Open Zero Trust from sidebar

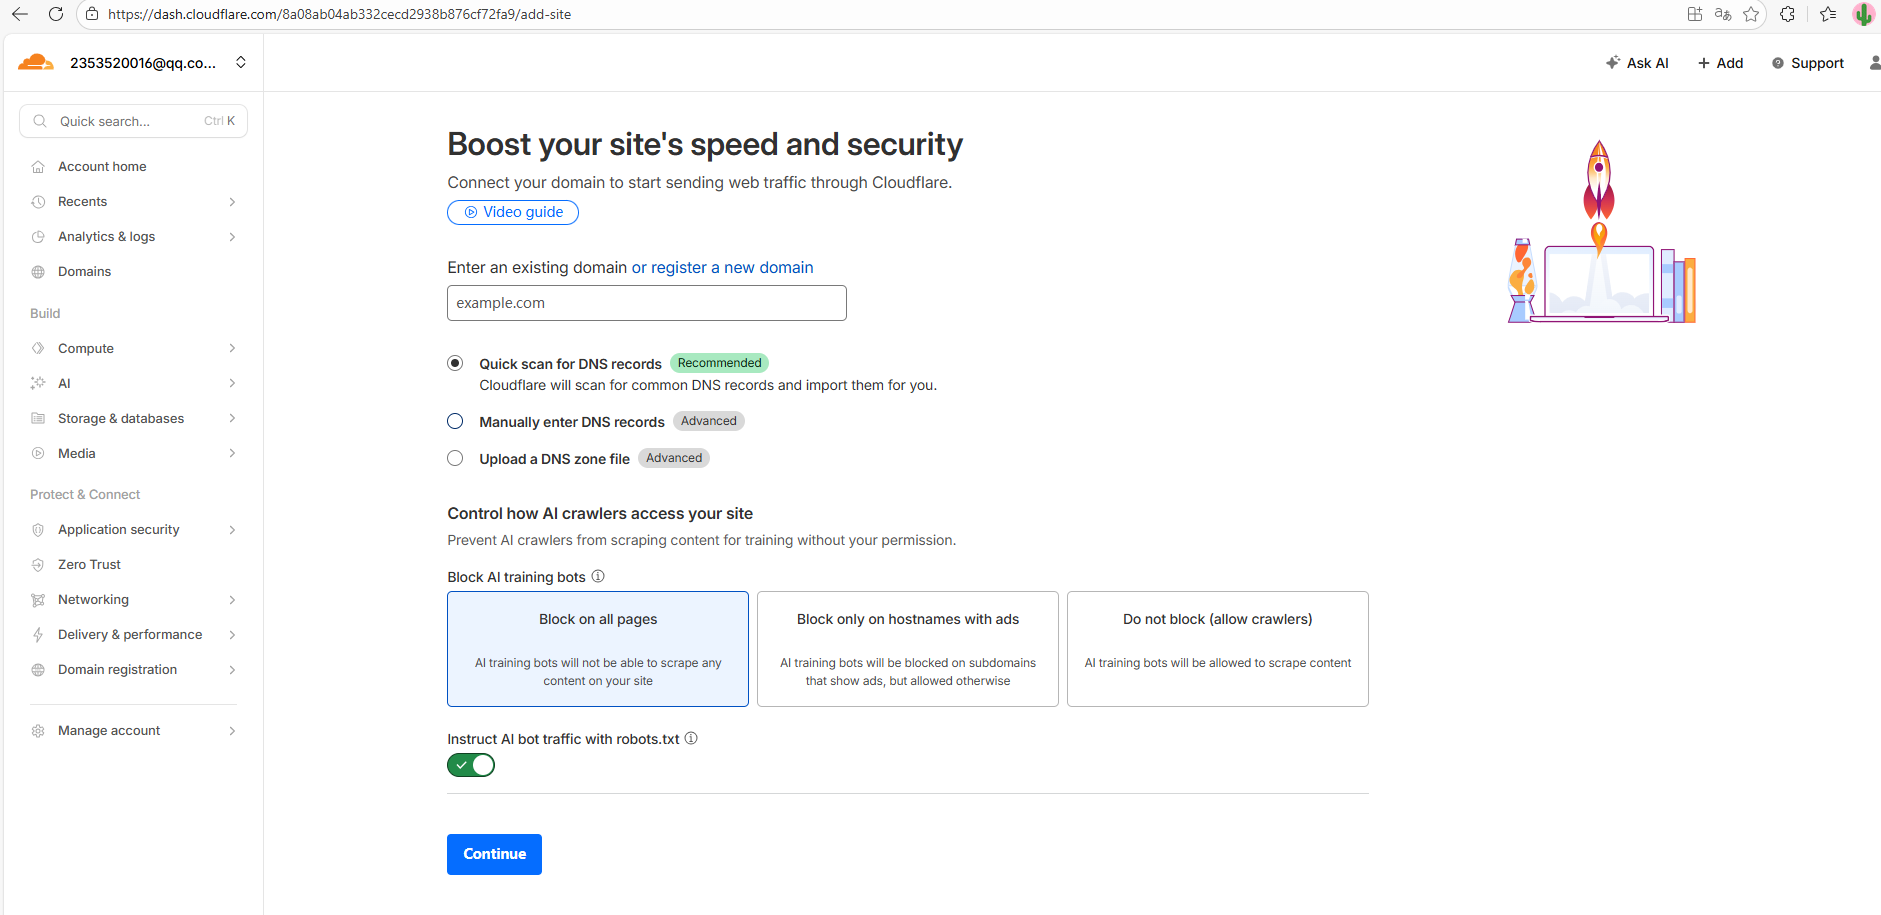[89, 564]
